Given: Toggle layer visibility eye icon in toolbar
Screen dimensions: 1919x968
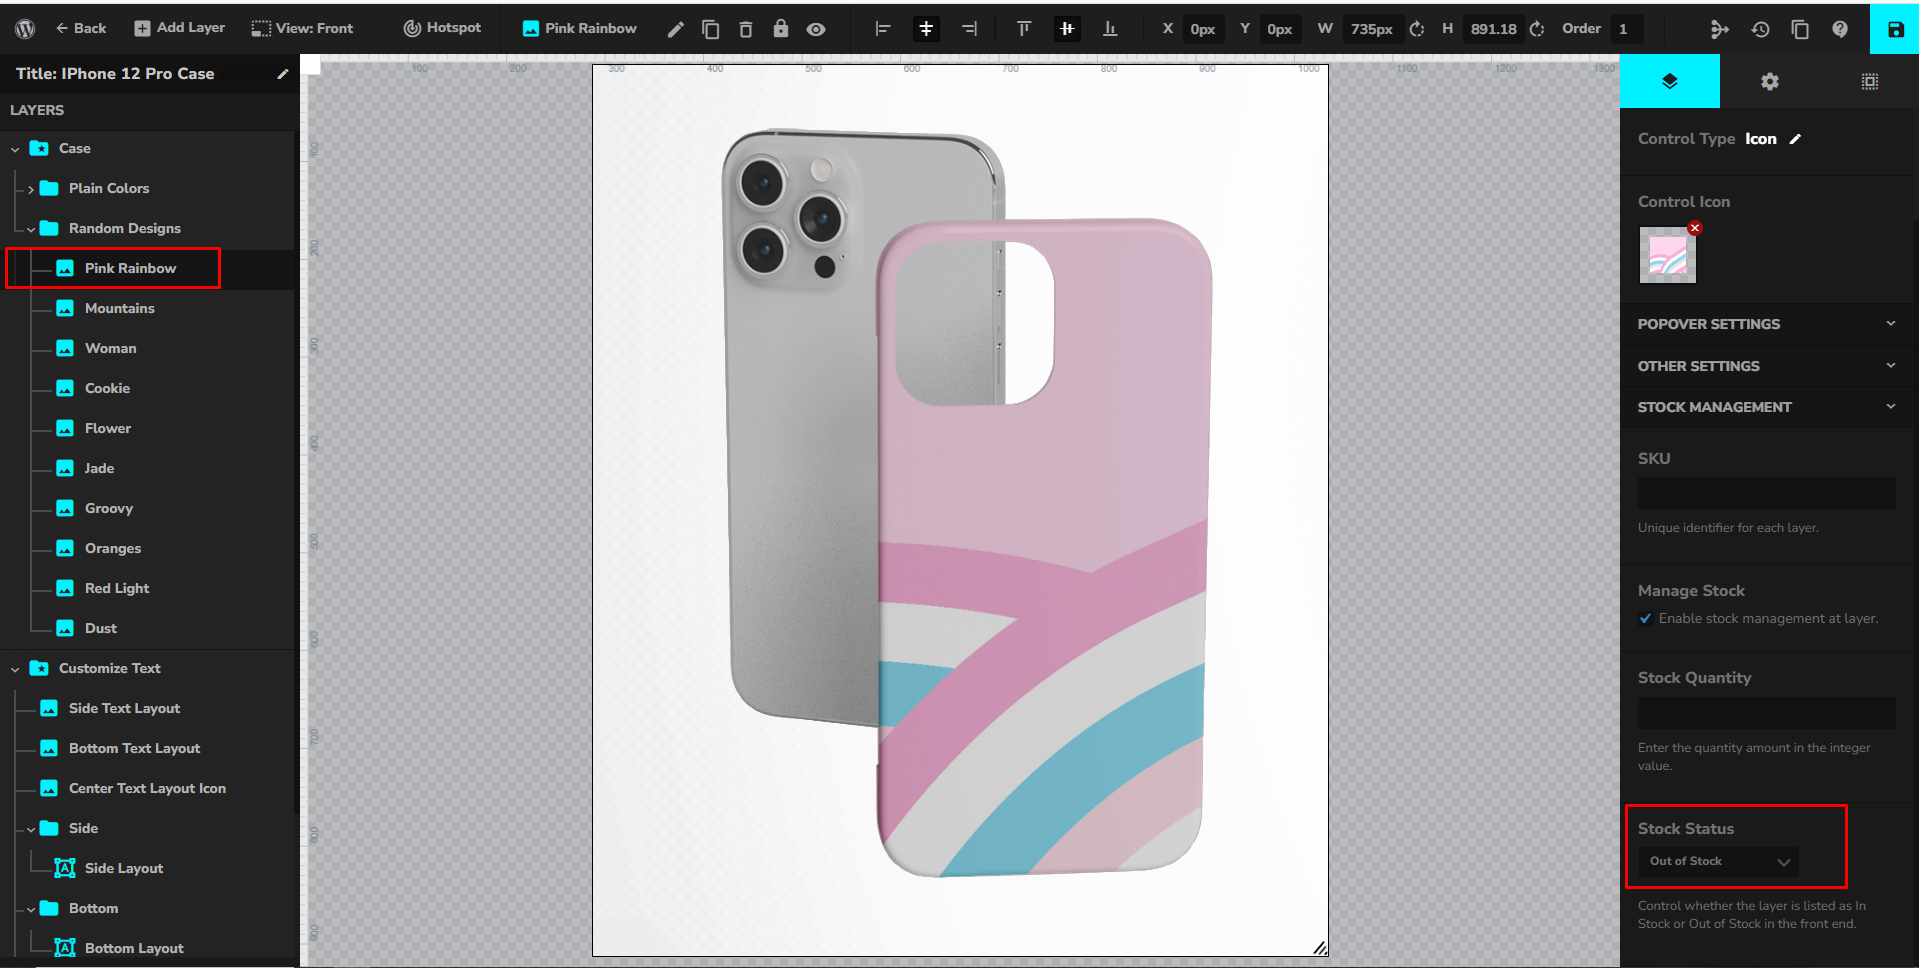Looking at the screenshot, I should coord(816,29).
